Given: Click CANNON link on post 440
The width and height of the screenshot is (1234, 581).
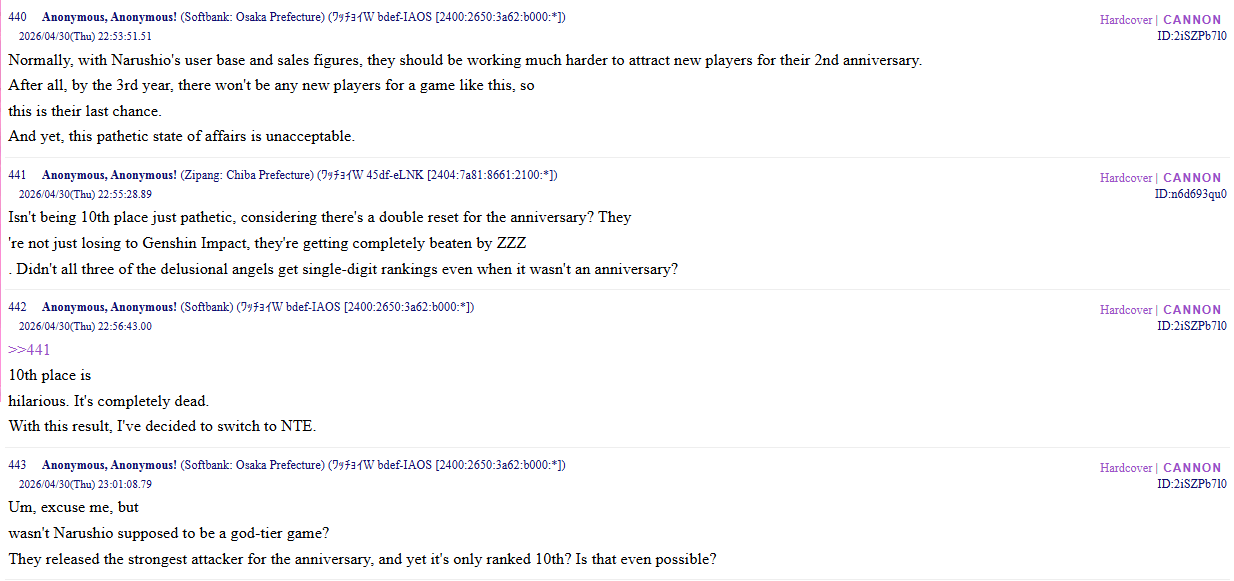Looking at the screenshot, I should point(1192,20).
